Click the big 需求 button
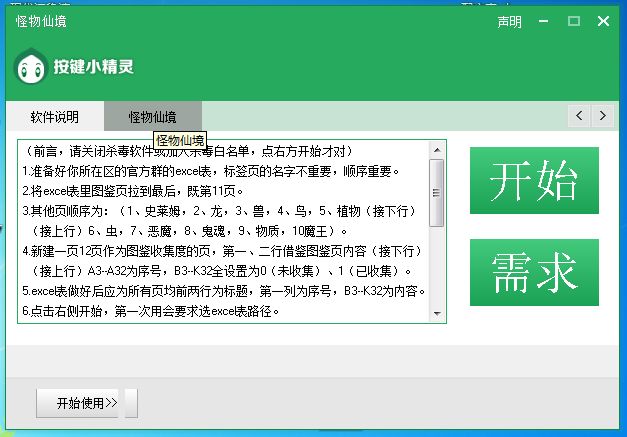Image resolution: width=627 pixels, height=437 pixels. click(x=534, y=272)
